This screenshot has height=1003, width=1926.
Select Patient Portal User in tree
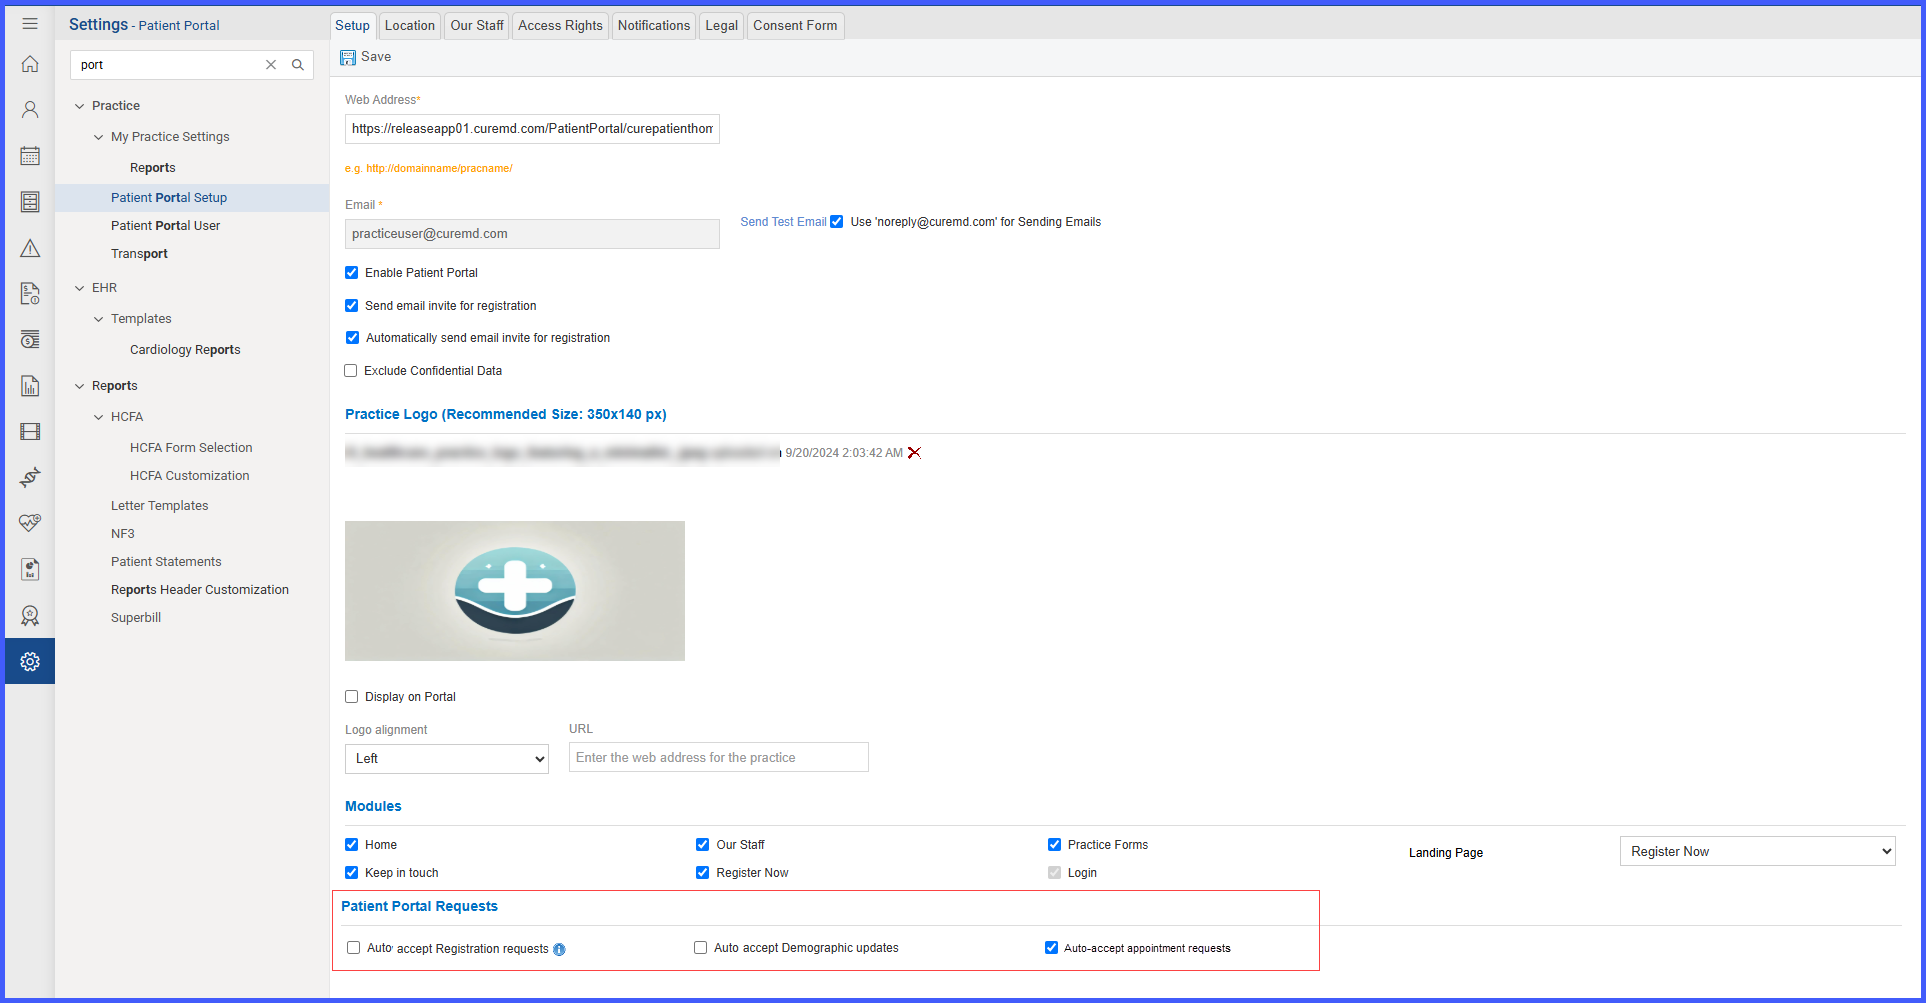(x=166, y=226)
